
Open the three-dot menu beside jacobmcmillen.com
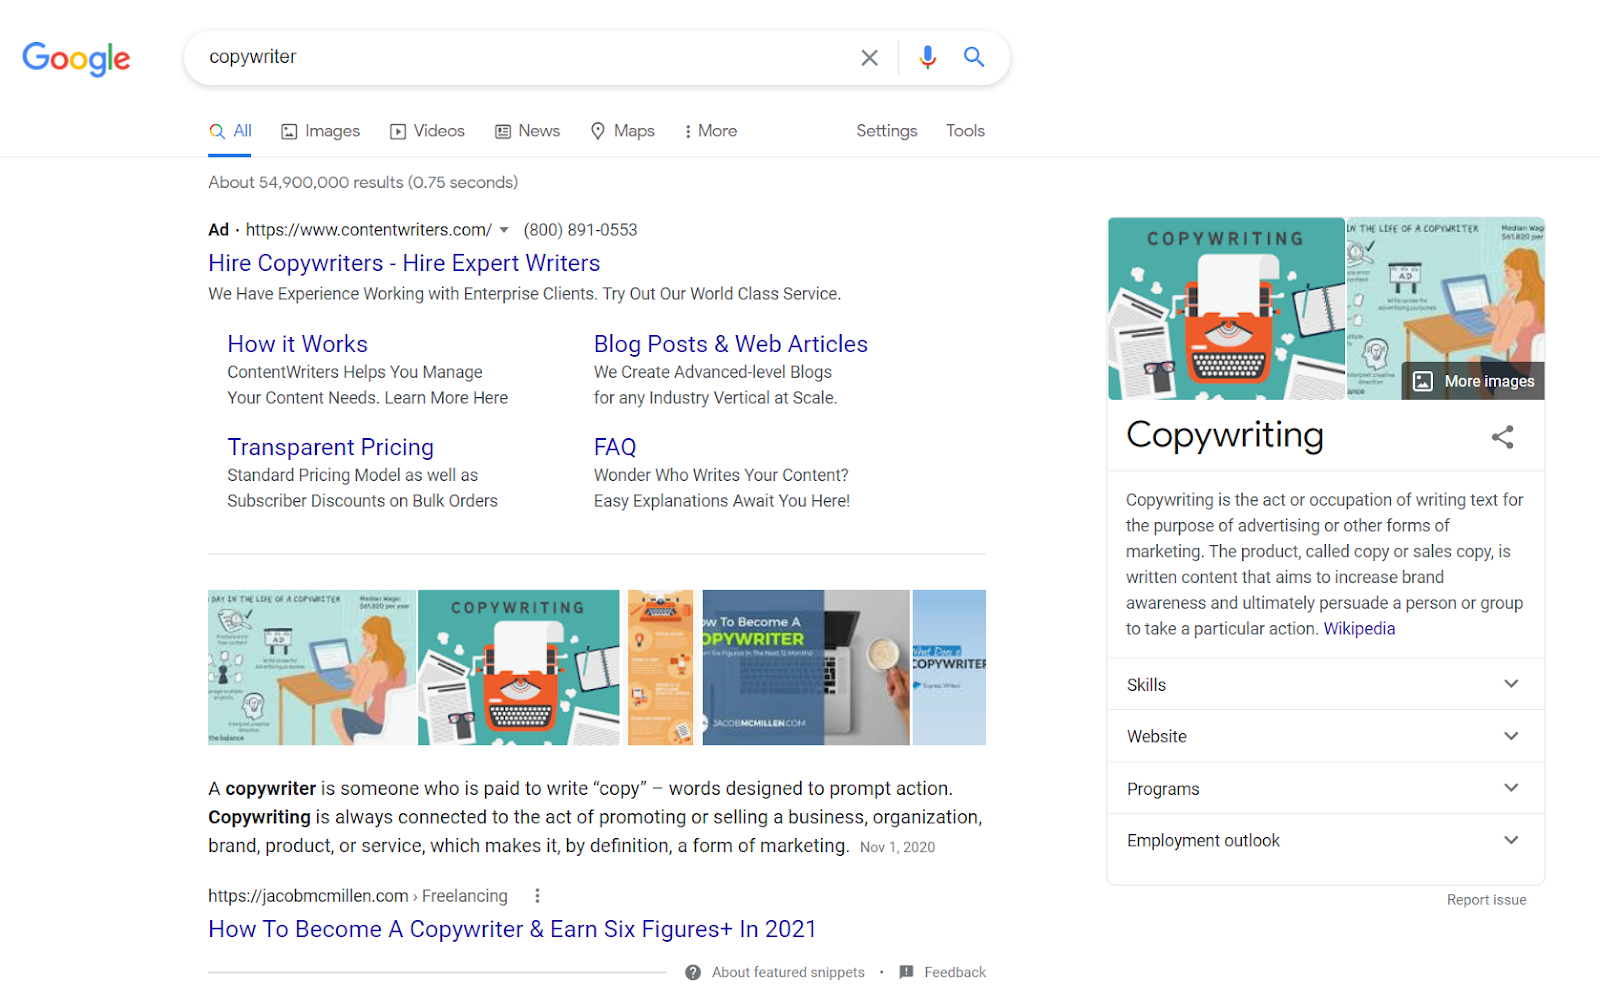(x=537, y=896)
